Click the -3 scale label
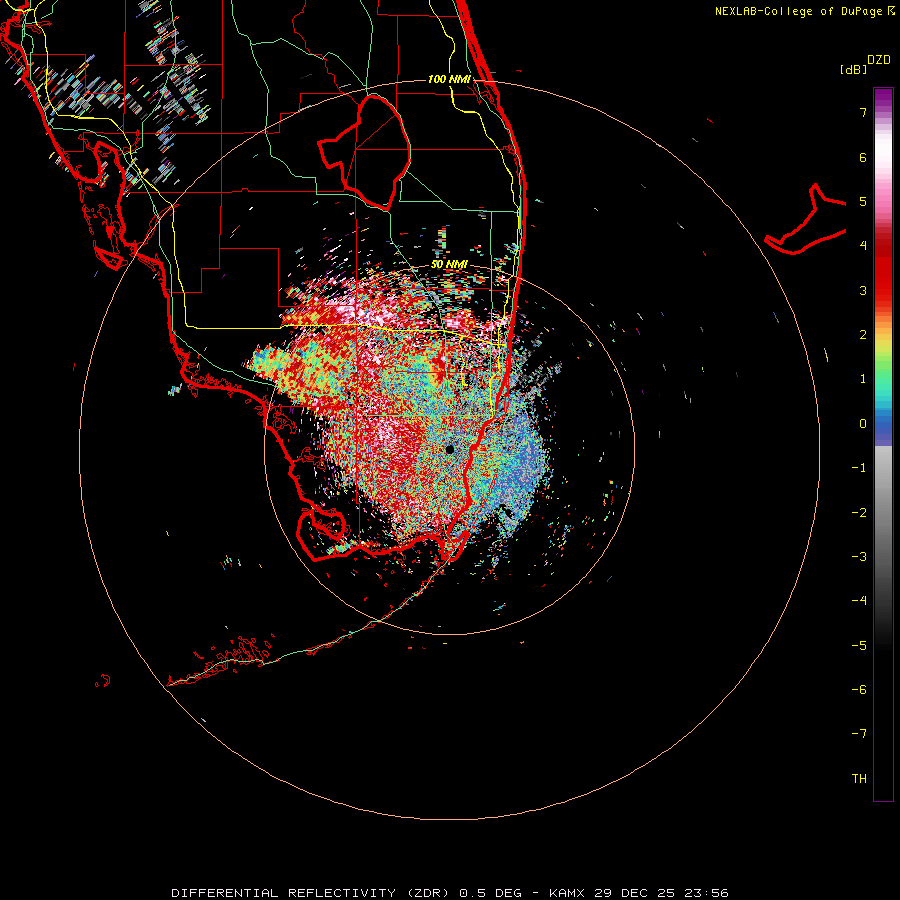Screen dimensions: 900x900 click(x=859, y=557)
